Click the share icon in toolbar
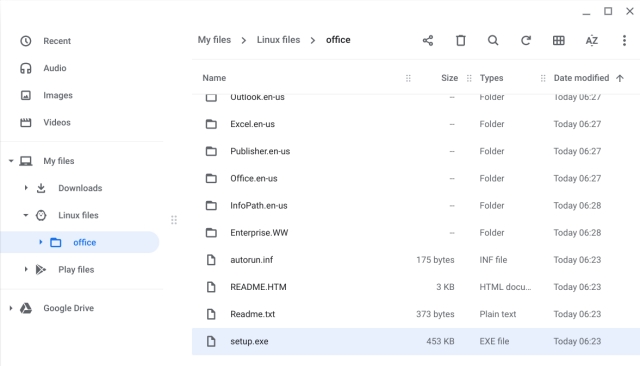Screen dimensions: 640x366 [428, 40]
